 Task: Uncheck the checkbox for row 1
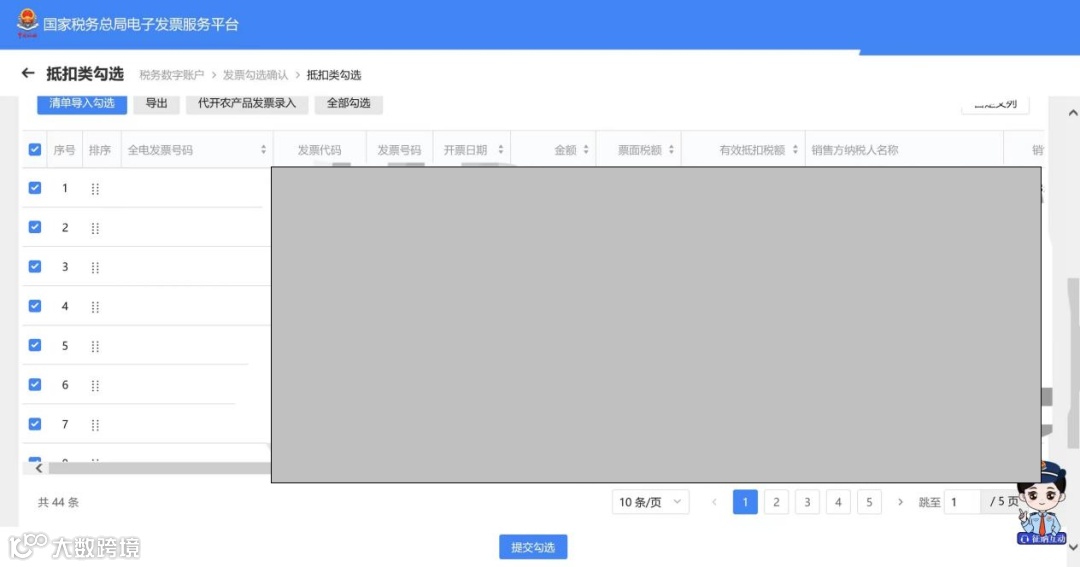[x=35, y=187]
